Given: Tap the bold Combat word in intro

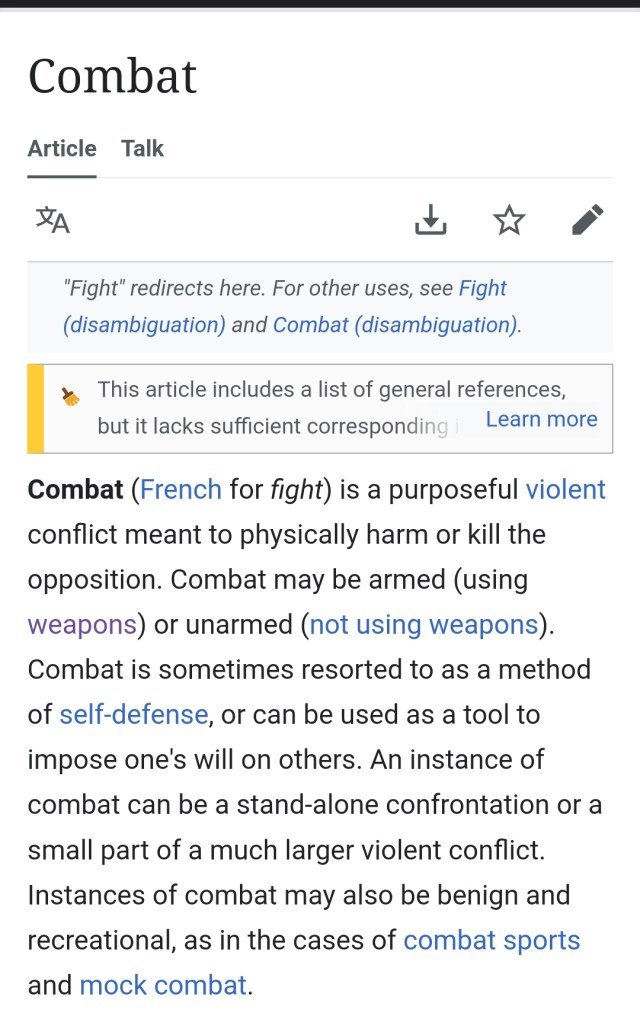Looking at the screenshot, I should point(75,490).
